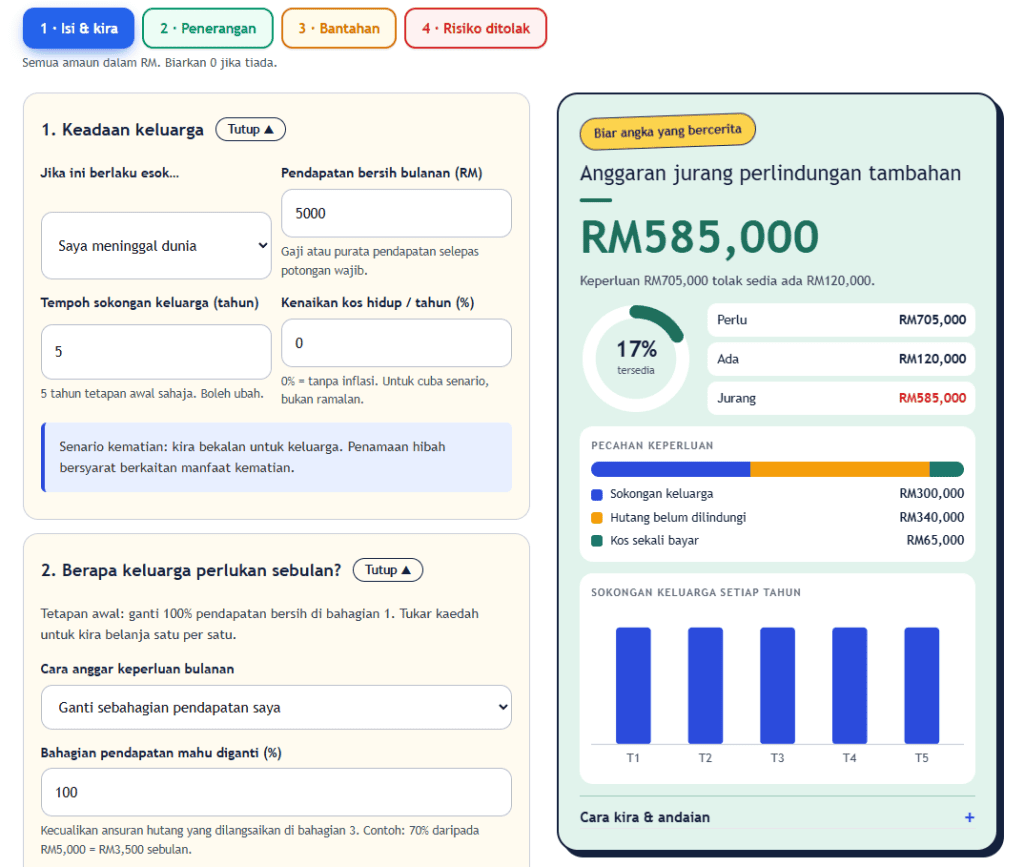Select the "4 · Risiko ditolak" tab
1024x867 pixels.
[475, 28]
